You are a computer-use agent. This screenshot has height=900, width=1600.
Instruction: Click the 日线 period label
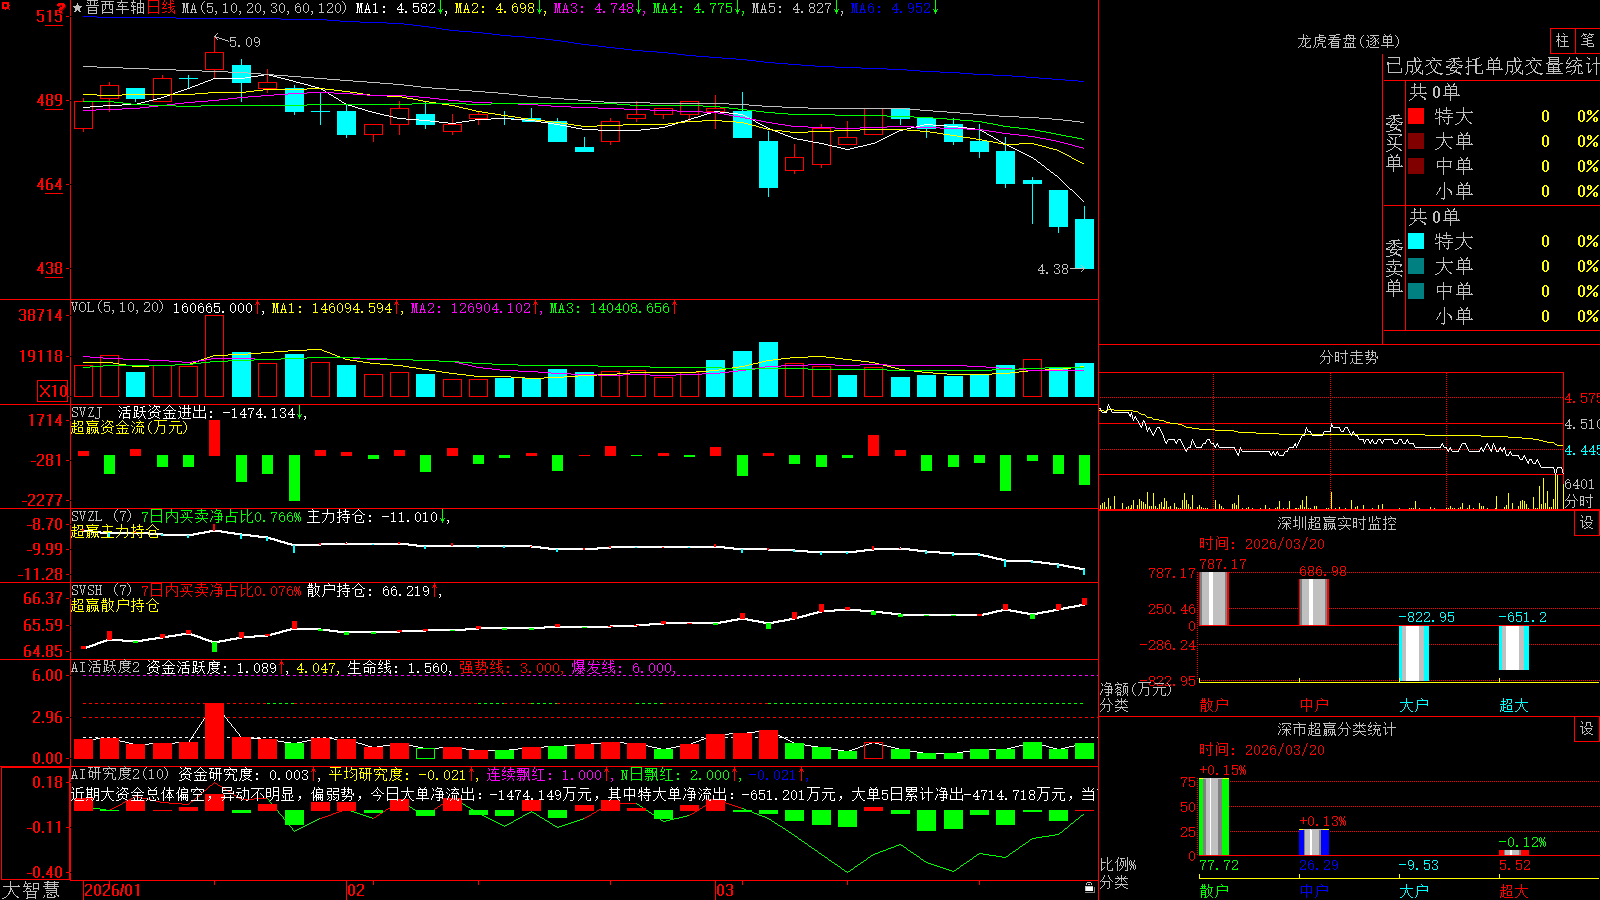click(161, 8)
